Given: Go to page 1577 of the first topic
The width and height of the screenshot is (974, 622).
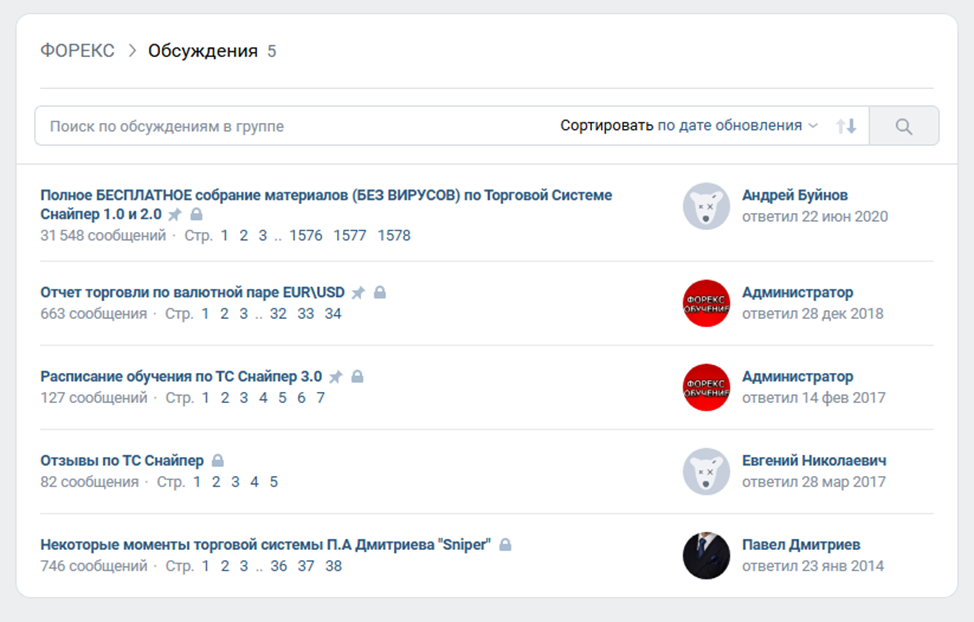Looking at the screenshot, I should (350, 236).
